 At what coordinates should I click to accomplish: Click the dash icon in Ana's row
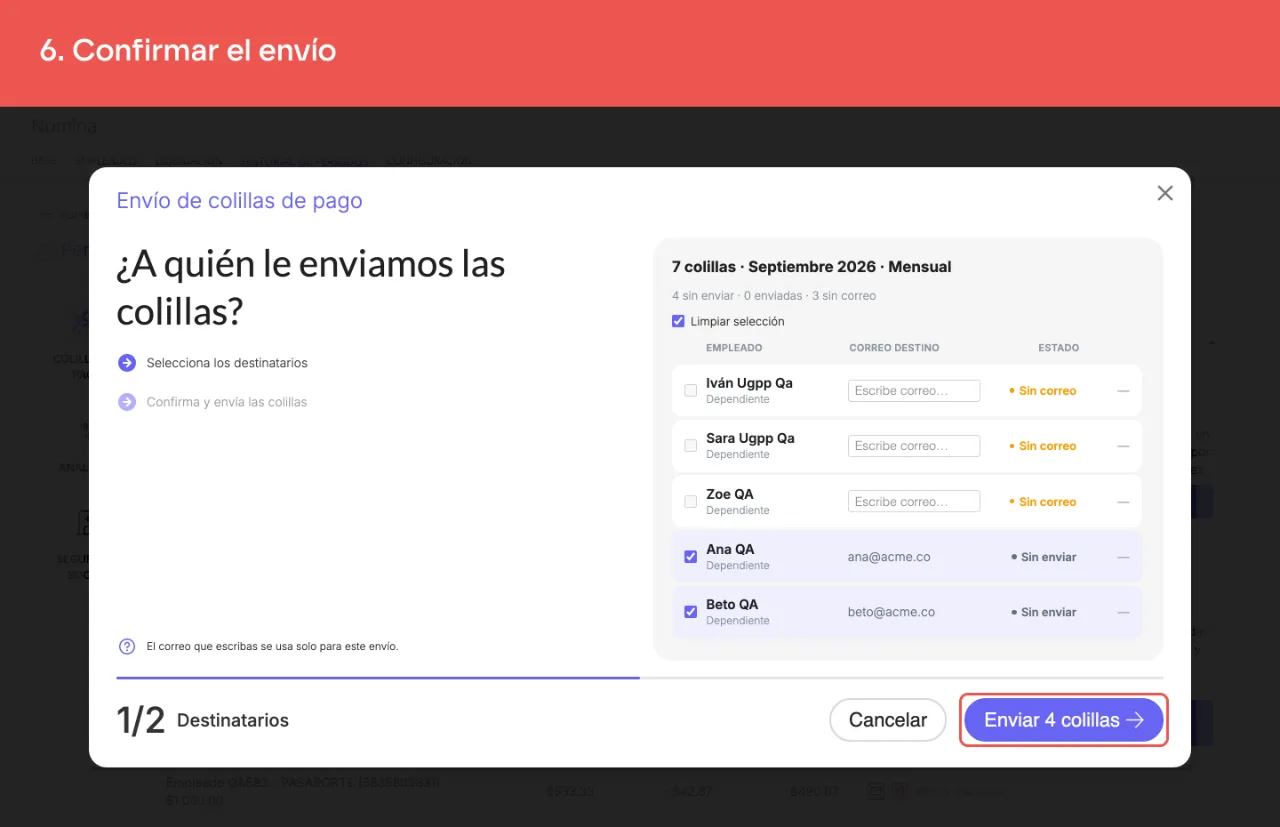tap(1123, 557)
